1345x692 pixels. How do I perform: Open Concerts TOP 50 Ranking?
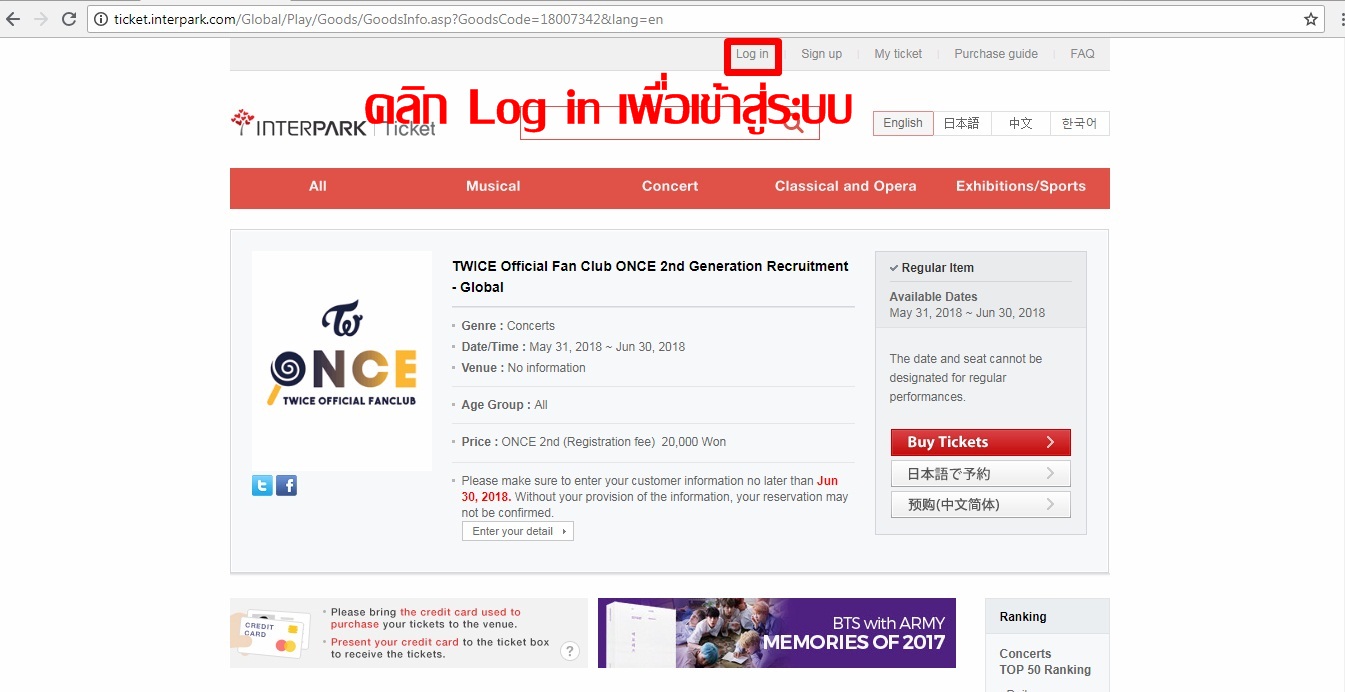point(1045,662)
